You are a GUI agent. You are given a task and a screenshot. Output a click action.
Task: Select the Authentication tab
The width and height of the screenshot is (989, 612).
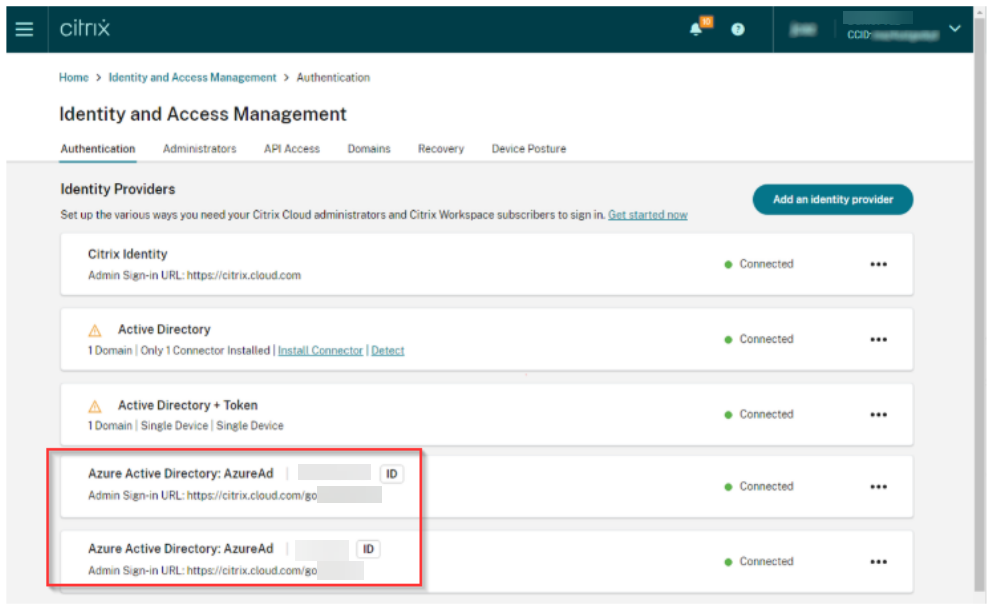98,149
